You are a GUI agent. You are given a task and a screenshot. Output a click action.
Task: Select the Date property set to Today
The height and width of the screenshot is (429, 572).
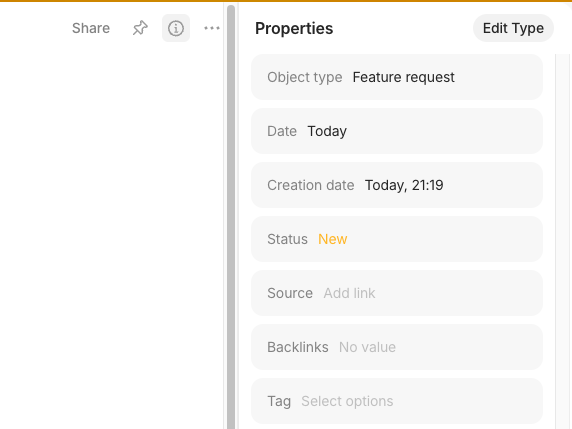tap(397, 131)
